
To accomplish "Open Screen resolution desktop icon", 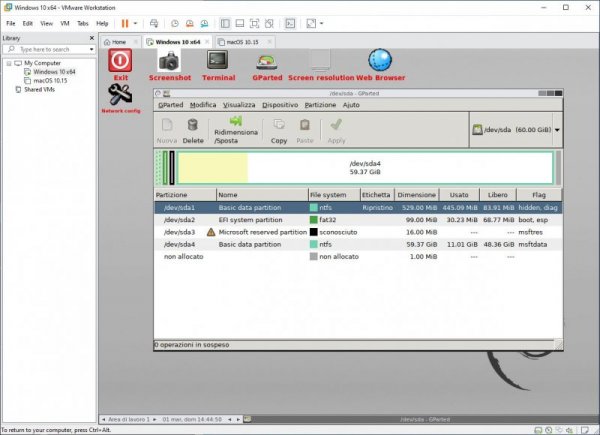I will click(320, 60).
